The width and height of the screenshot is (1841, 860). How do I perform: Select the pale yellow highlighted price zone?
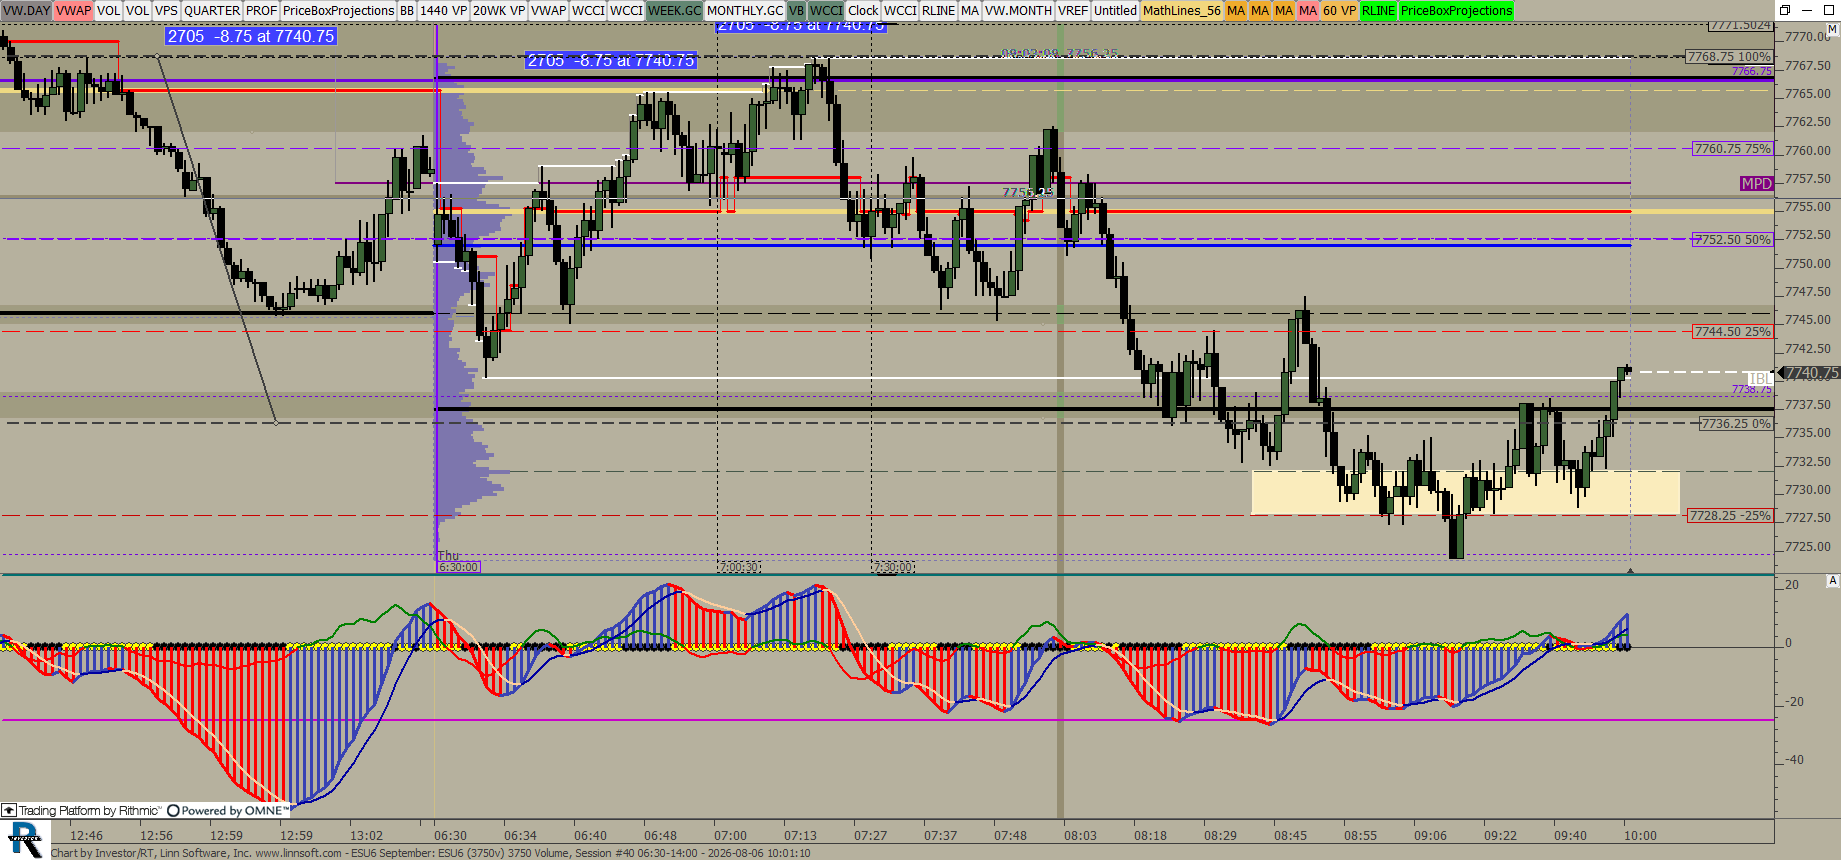pyautogui.click(x=1465, y=492)
